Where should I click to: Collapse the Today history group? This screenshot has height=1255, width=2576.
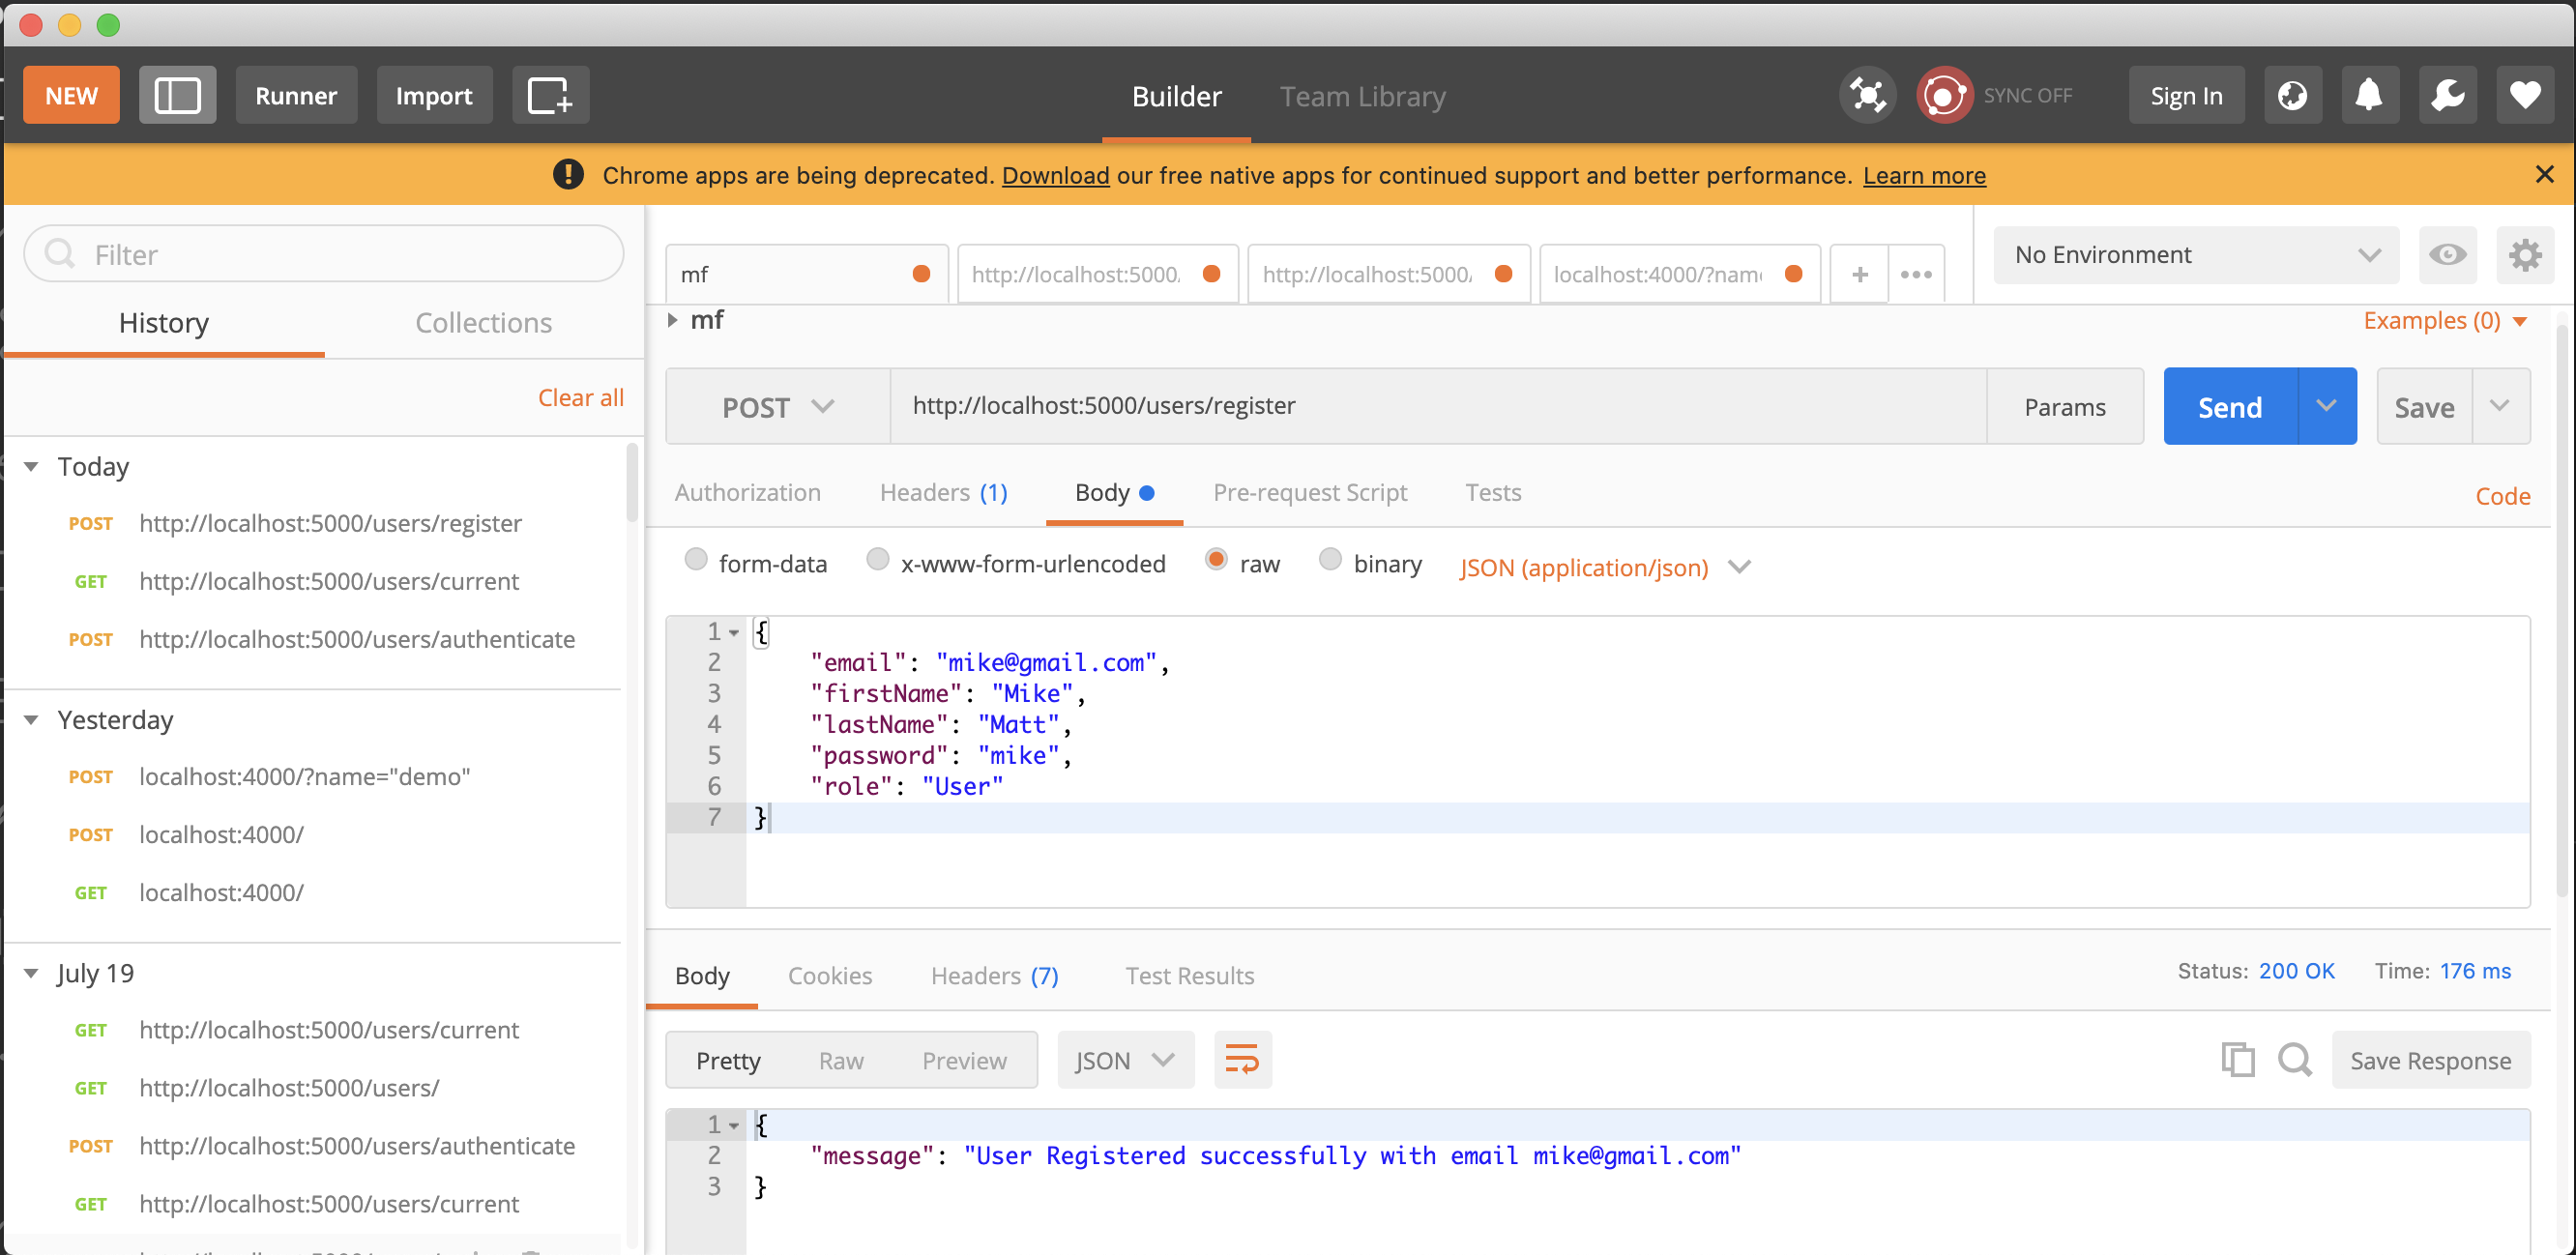(x=31, y=466)
